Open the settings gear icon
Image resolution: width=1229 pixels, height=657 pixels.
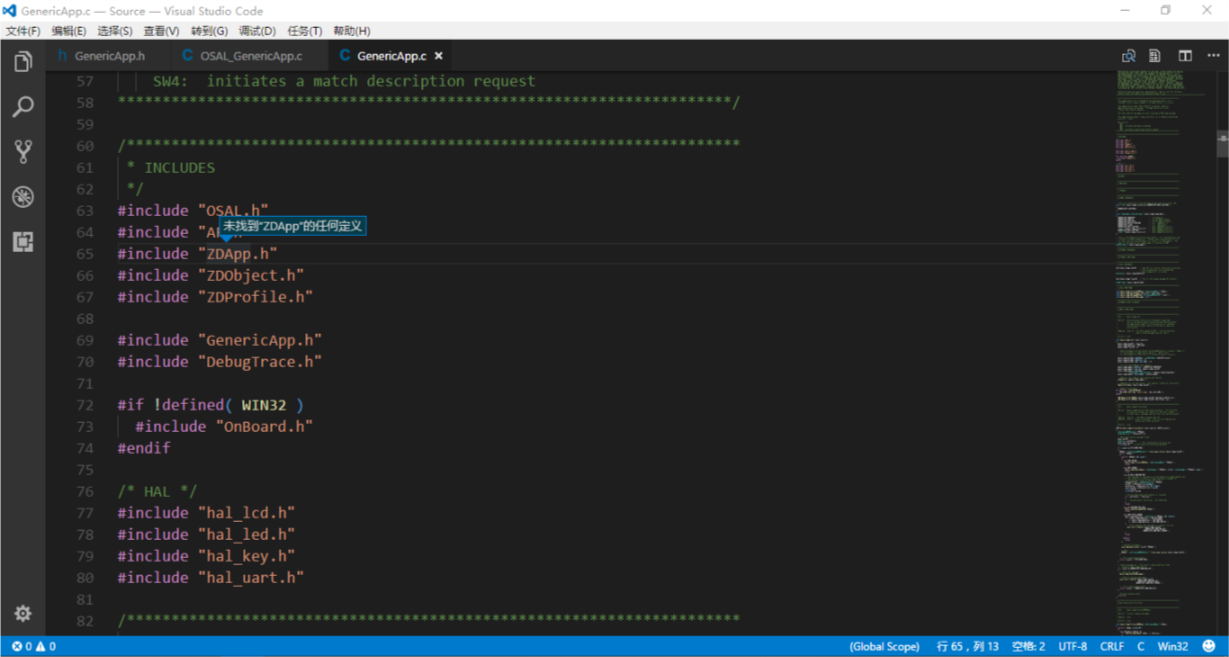click(x=22, y=613)
